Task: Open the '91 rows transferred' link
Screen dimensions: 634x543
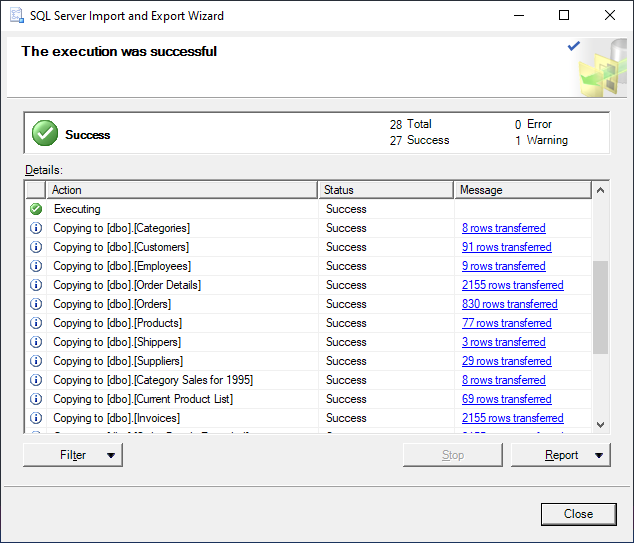Action: pos(507,247)
